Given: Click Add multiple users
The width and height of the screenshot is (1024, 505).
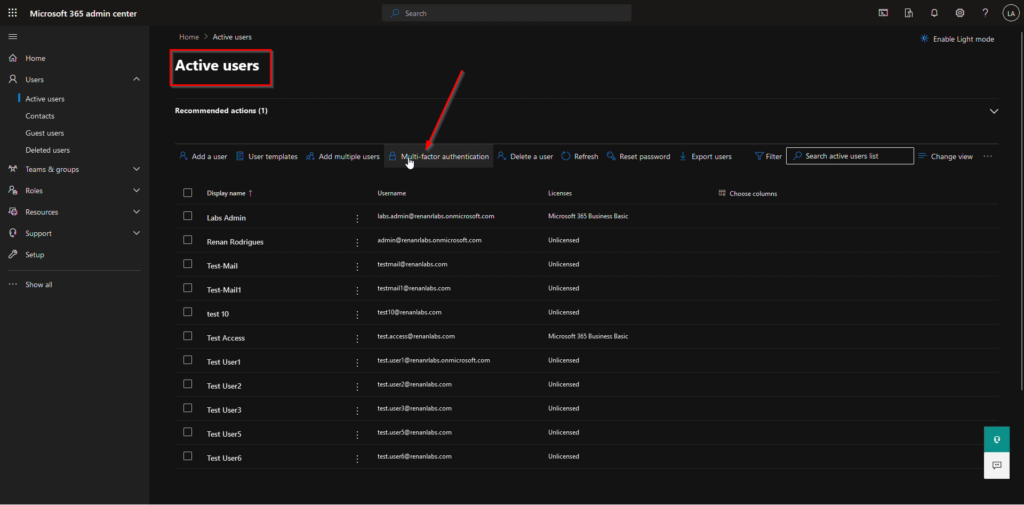Looking at the screenshot, I should (x=343, y=157).
